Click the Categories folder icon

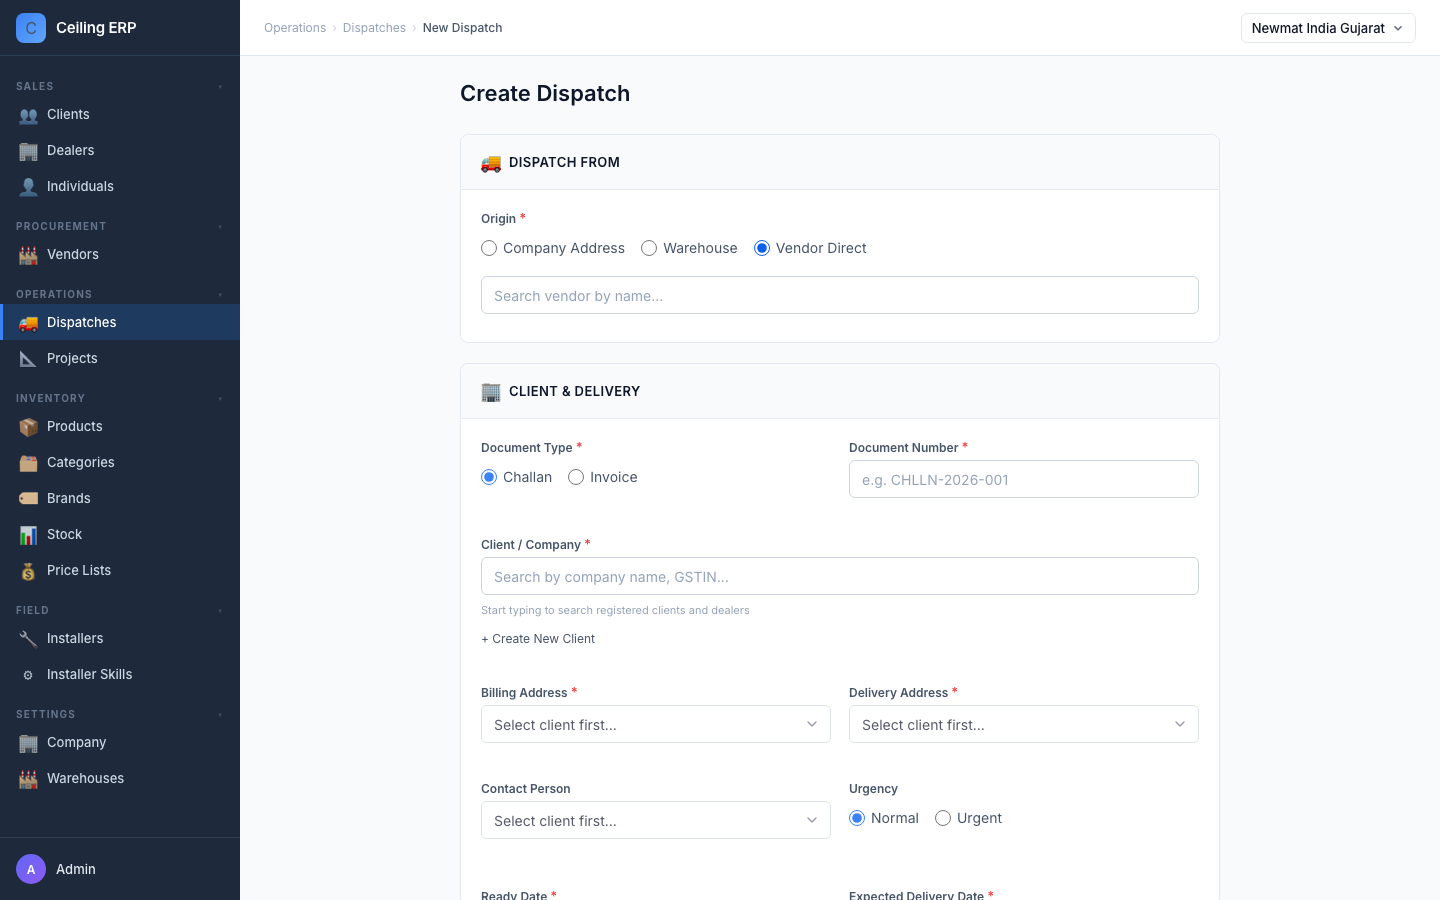click(28, 463)
